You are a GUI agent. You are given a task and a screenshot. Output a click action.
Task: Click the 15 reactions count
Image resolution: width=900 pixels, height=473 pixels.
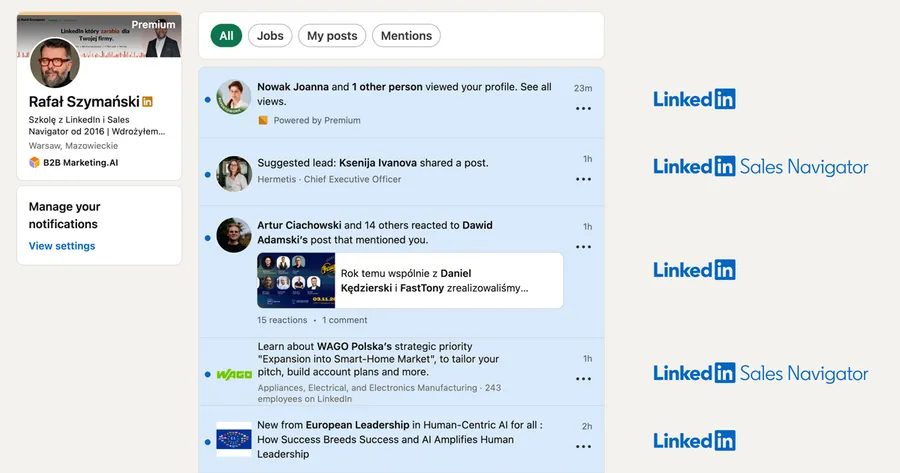[x=282, y=320]
